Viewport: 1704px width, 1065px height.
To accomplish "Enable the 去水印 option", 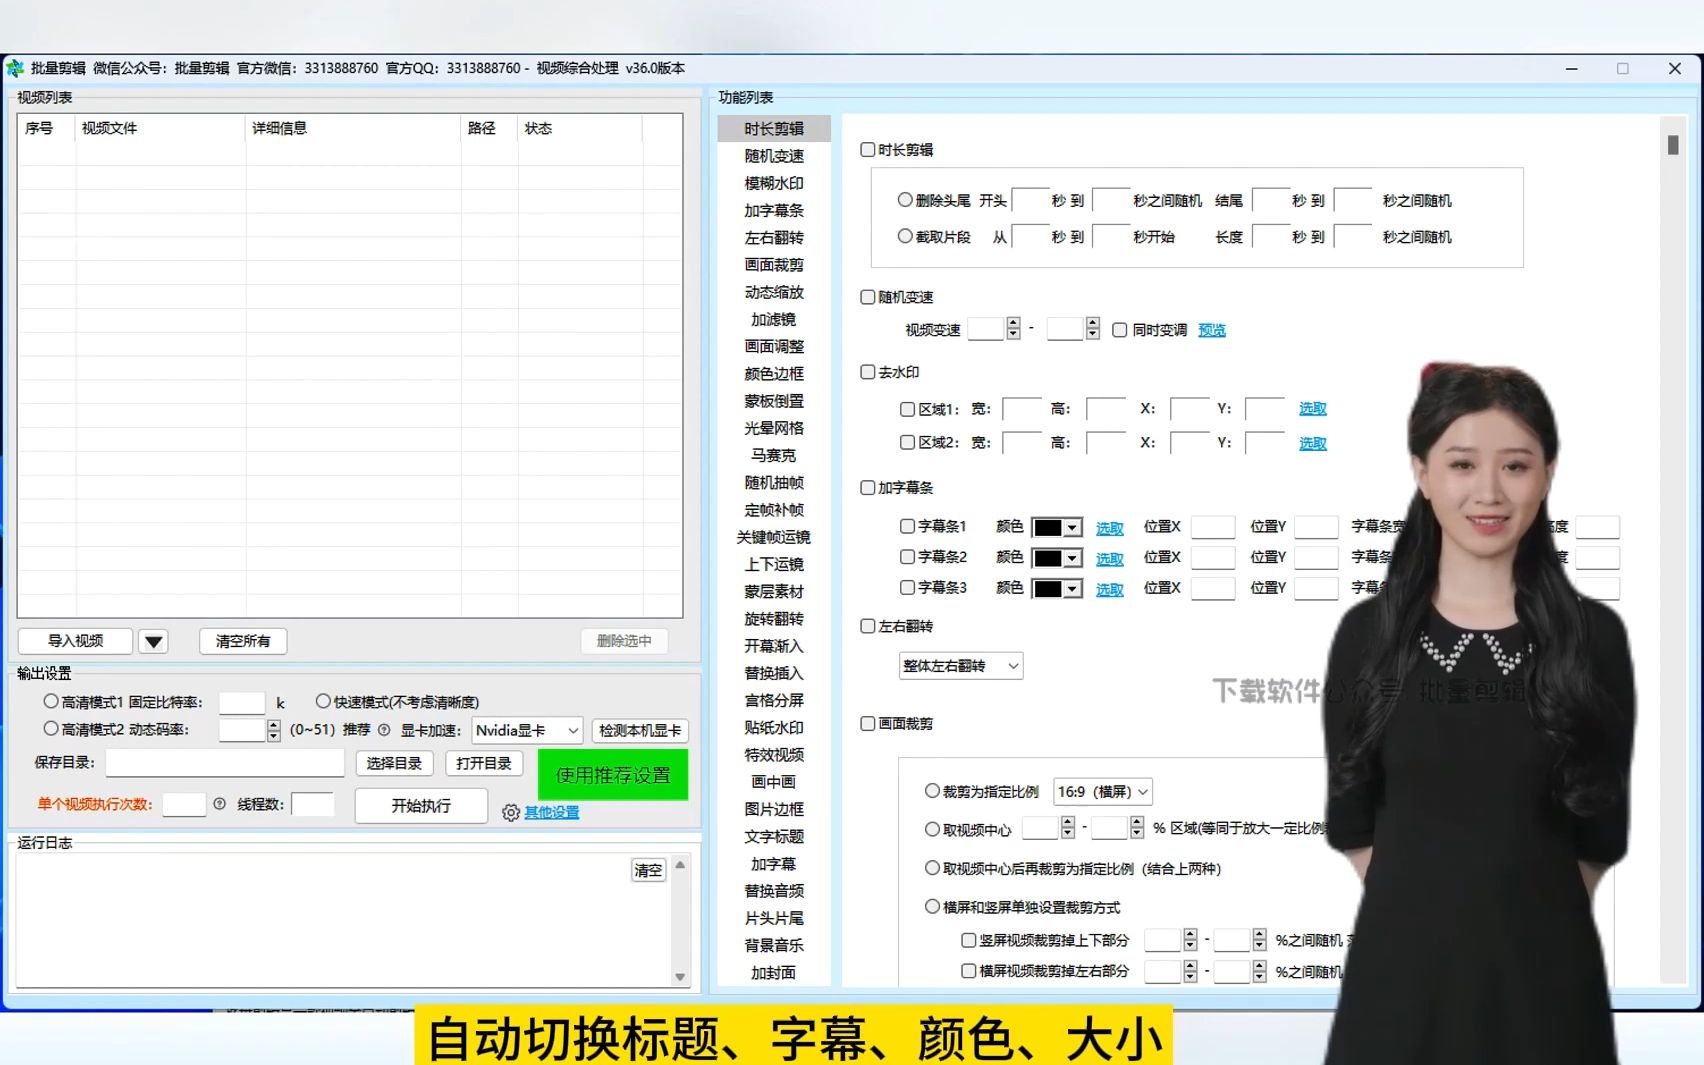I will tap(867, 371).
